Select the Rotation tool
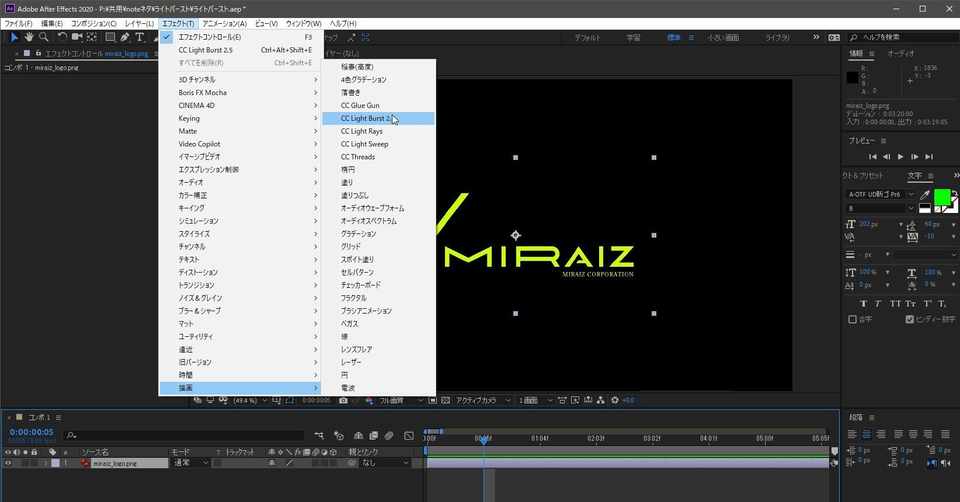 tap(62, 37)
